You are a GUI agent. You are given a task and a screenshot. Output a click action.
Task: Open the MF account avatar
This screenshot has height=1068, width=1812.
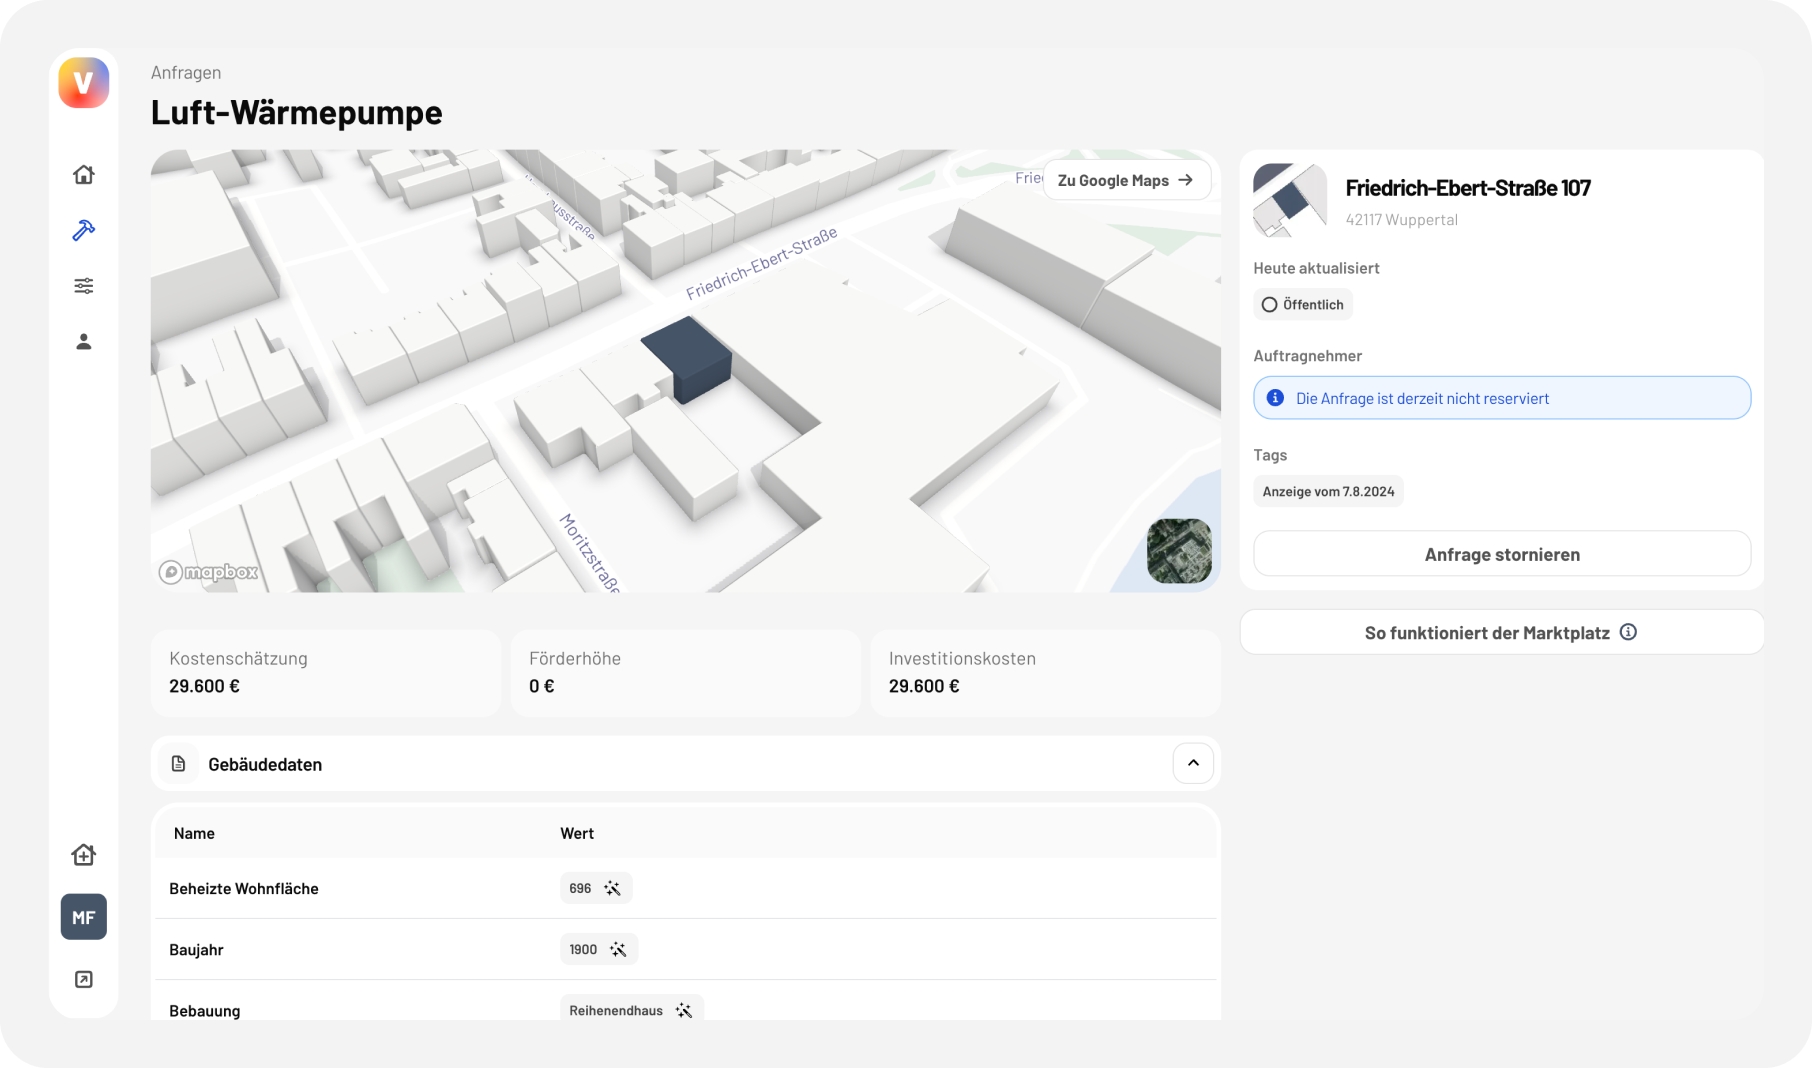(x=84, y=917)
